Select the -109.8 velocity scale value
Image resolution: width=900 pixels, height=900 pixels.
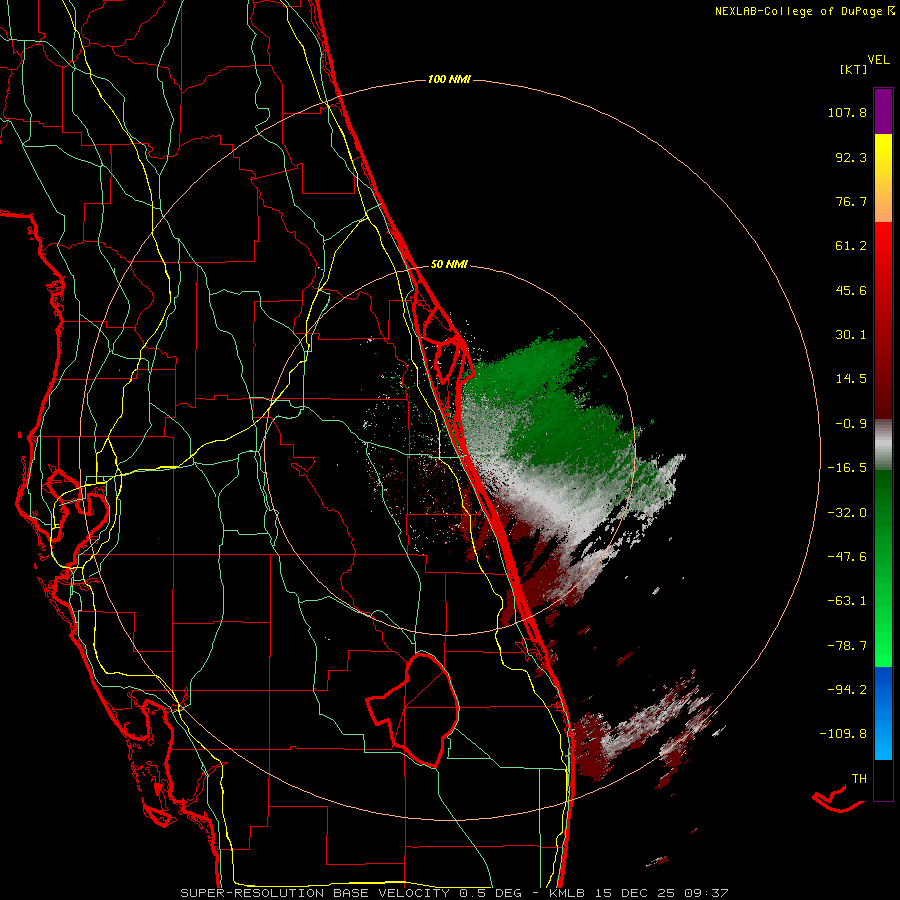(843, 734)
